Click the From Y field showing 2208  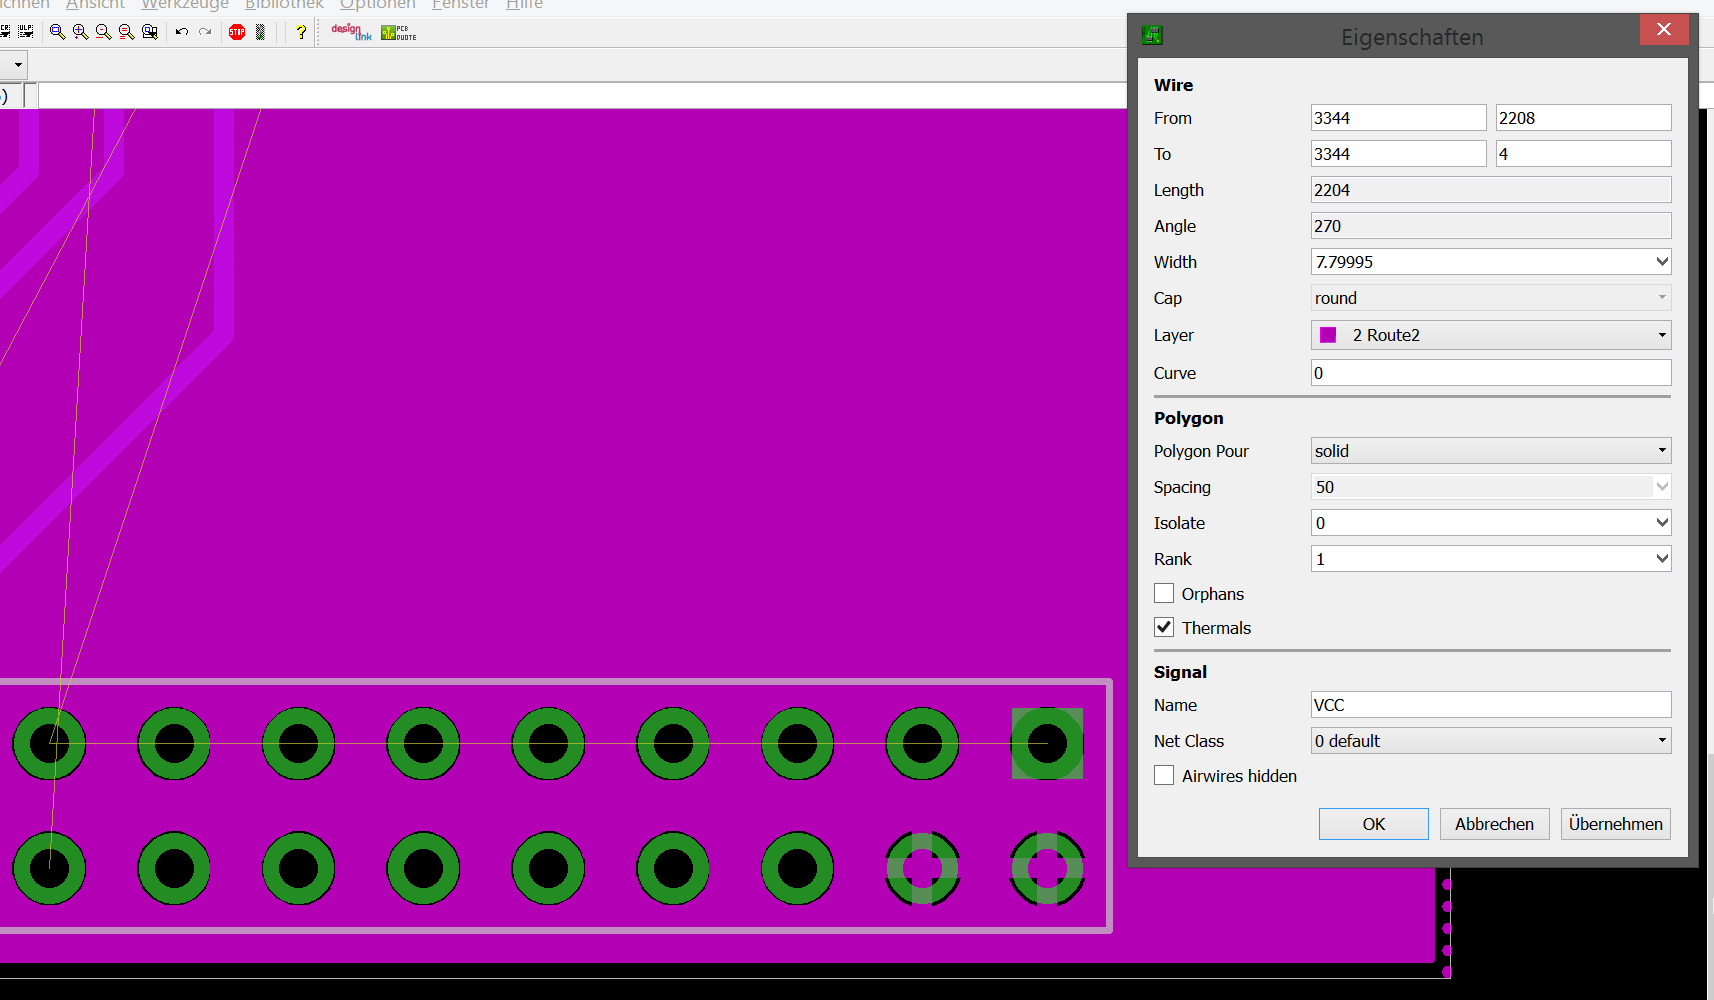pyautogui.click(x=1583, y=118)
